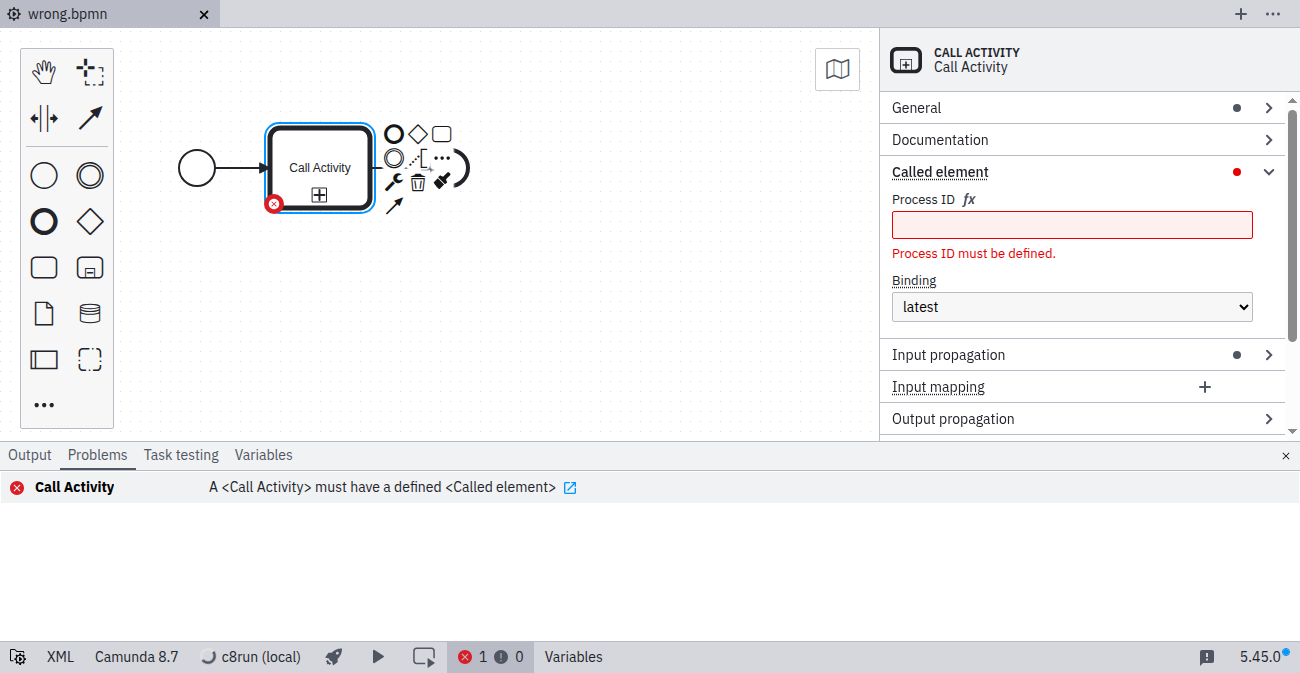Open the Binding dropdown
Viewport: 1300px width, 673px height.
[1071, 307]
